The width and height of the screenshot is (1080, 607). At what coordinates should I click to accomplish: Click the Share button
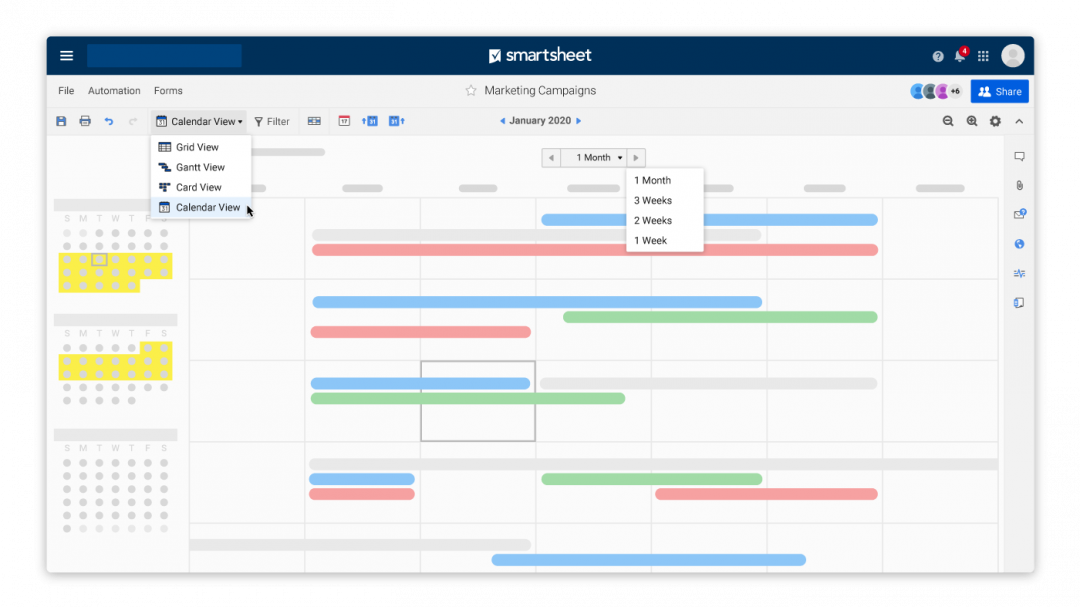coord(999,90)
